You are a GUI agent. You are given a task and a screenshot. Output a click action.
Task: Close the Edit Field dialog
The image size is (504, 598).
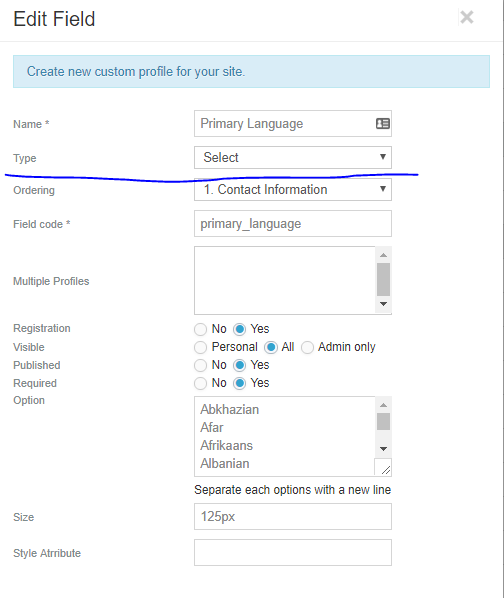tap(467, 17)
